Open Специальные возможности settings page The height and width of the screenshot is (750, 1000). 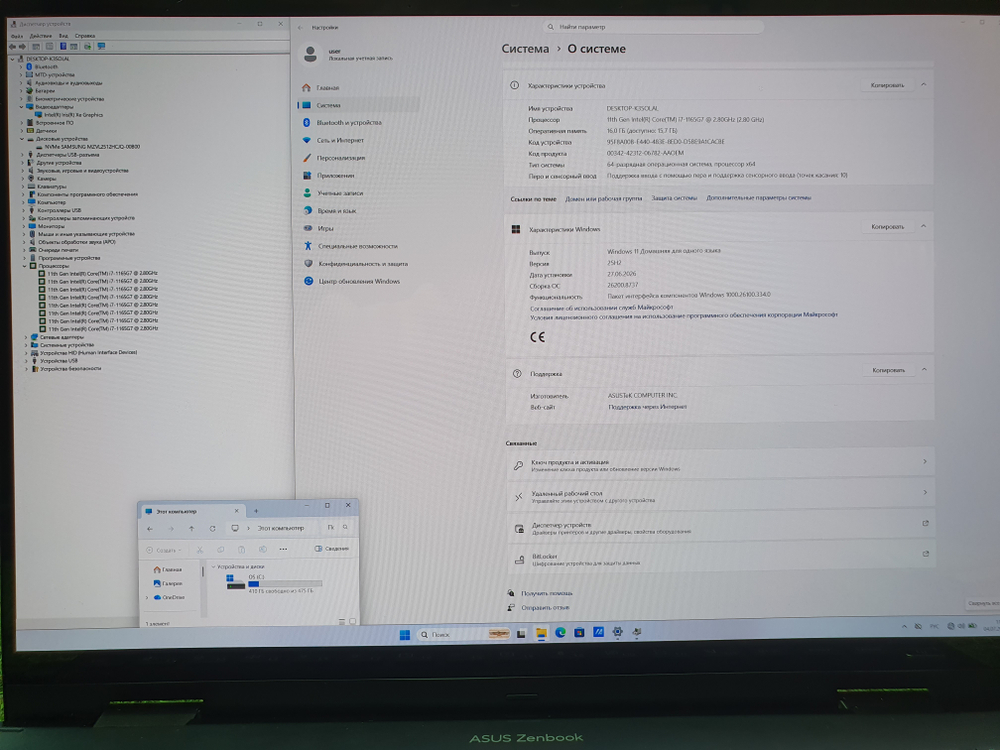[357, 246]
